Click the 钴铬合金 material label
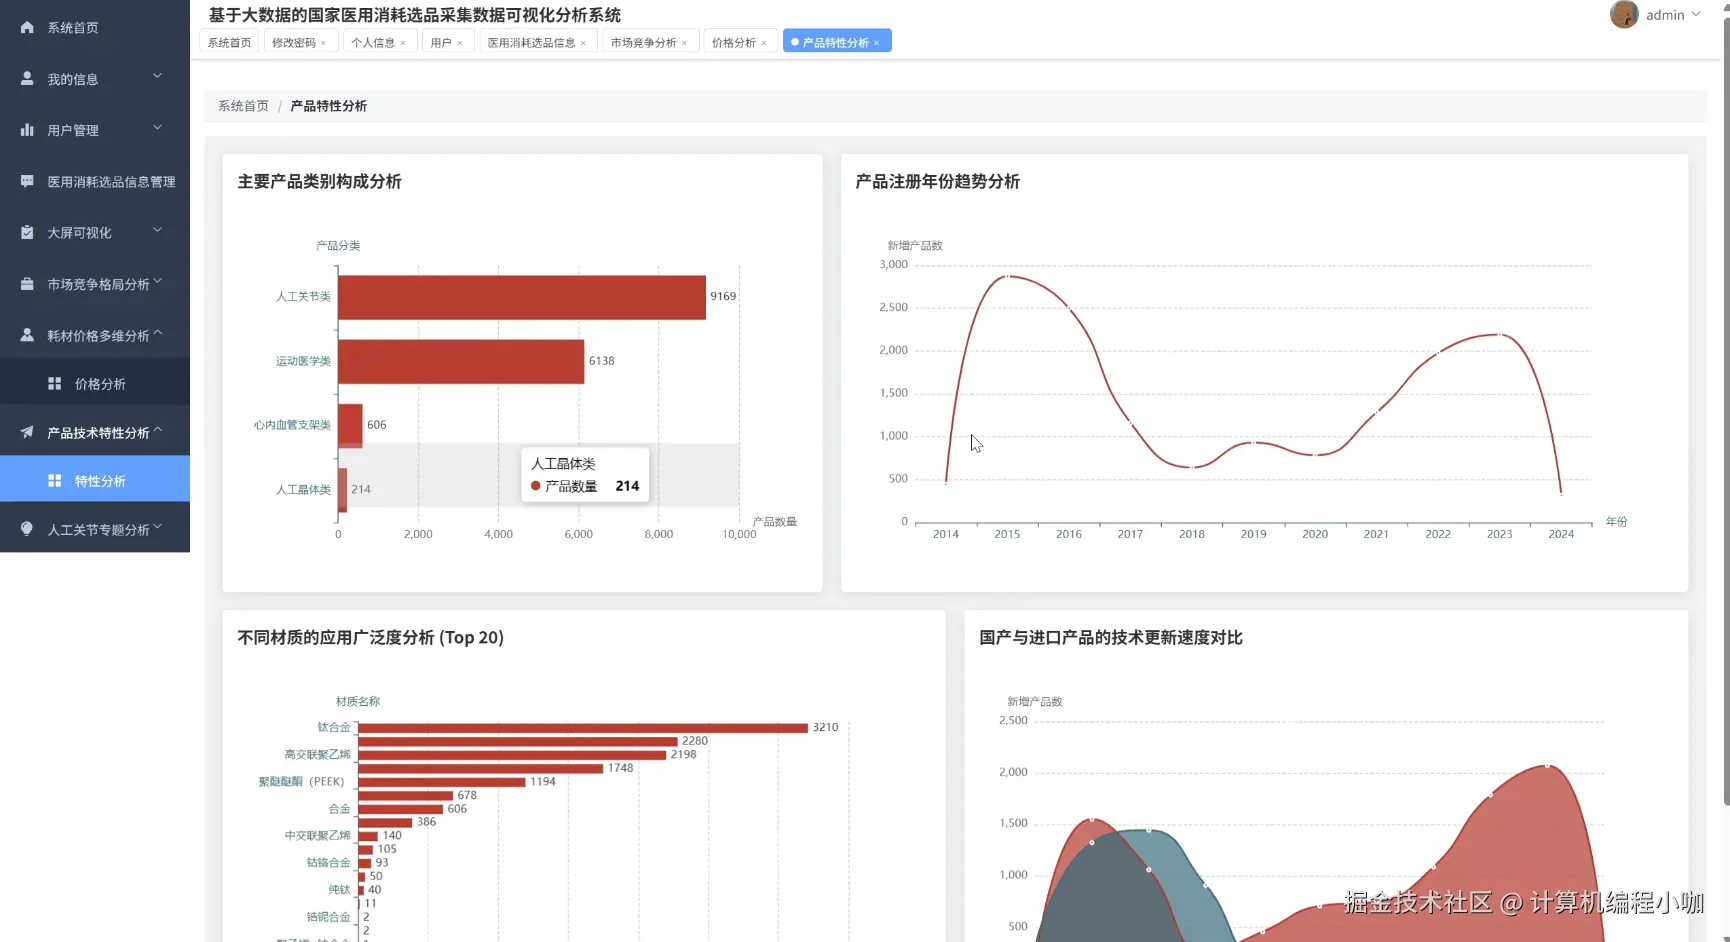The height and width of the screenshot is (942, 1730). (x=328, y=863)
